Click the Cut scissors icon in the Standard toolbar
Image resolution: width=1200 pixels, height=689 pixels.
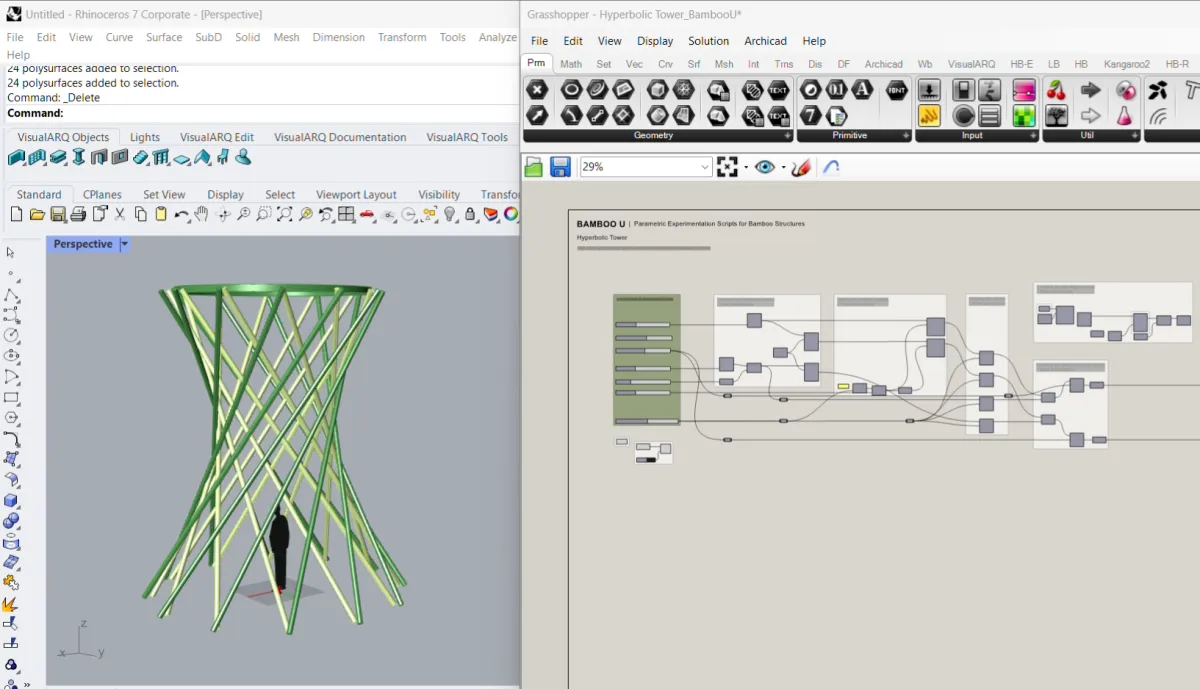[120, 214]
